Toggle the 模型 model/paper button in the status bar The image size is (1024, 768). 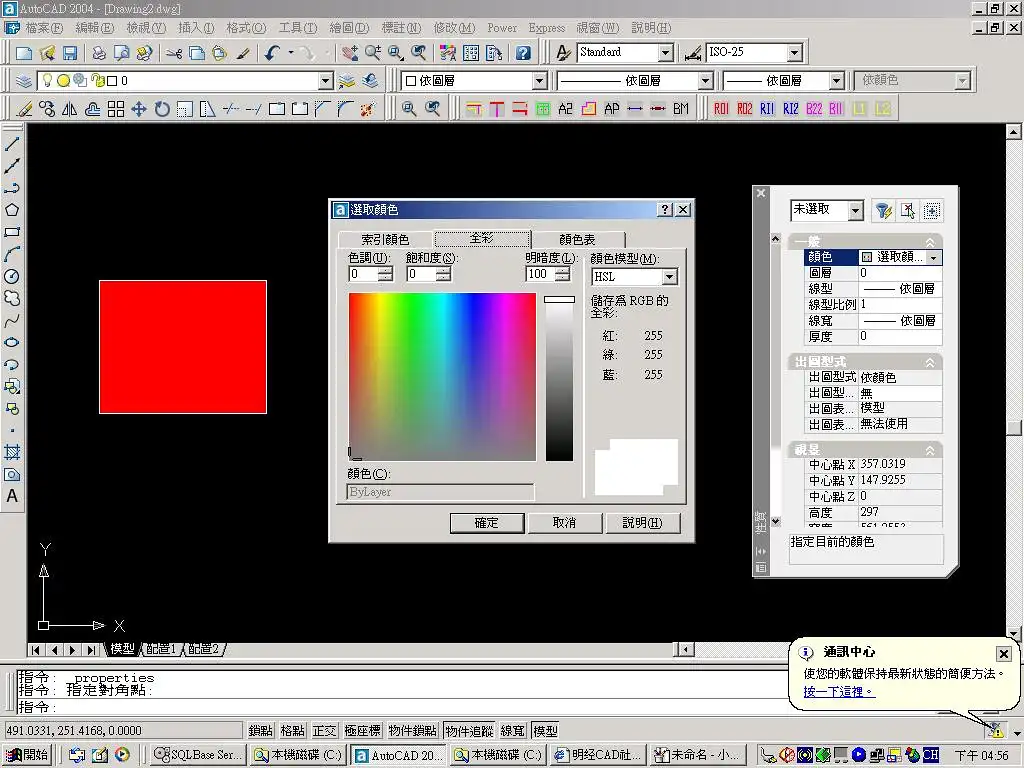[545, 731]
